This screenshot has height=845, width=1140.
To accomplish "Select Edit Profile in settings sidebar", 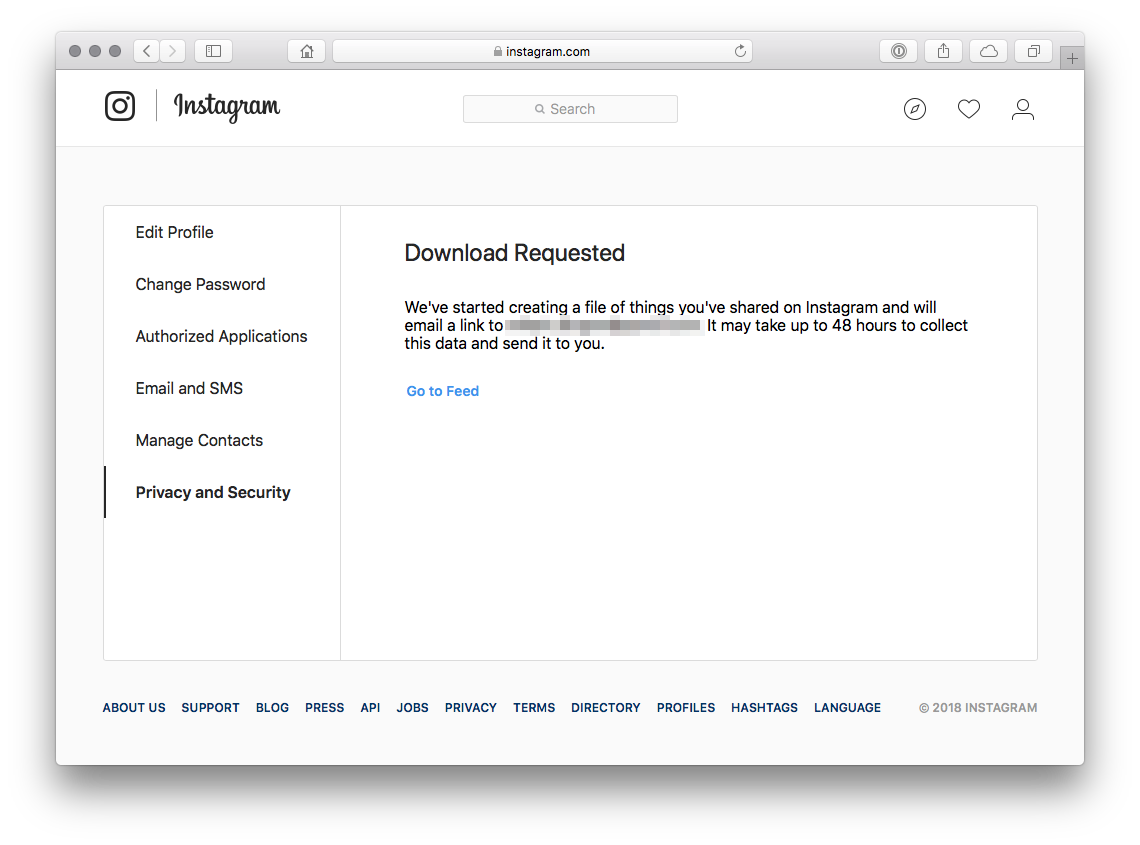I will 175,232.
